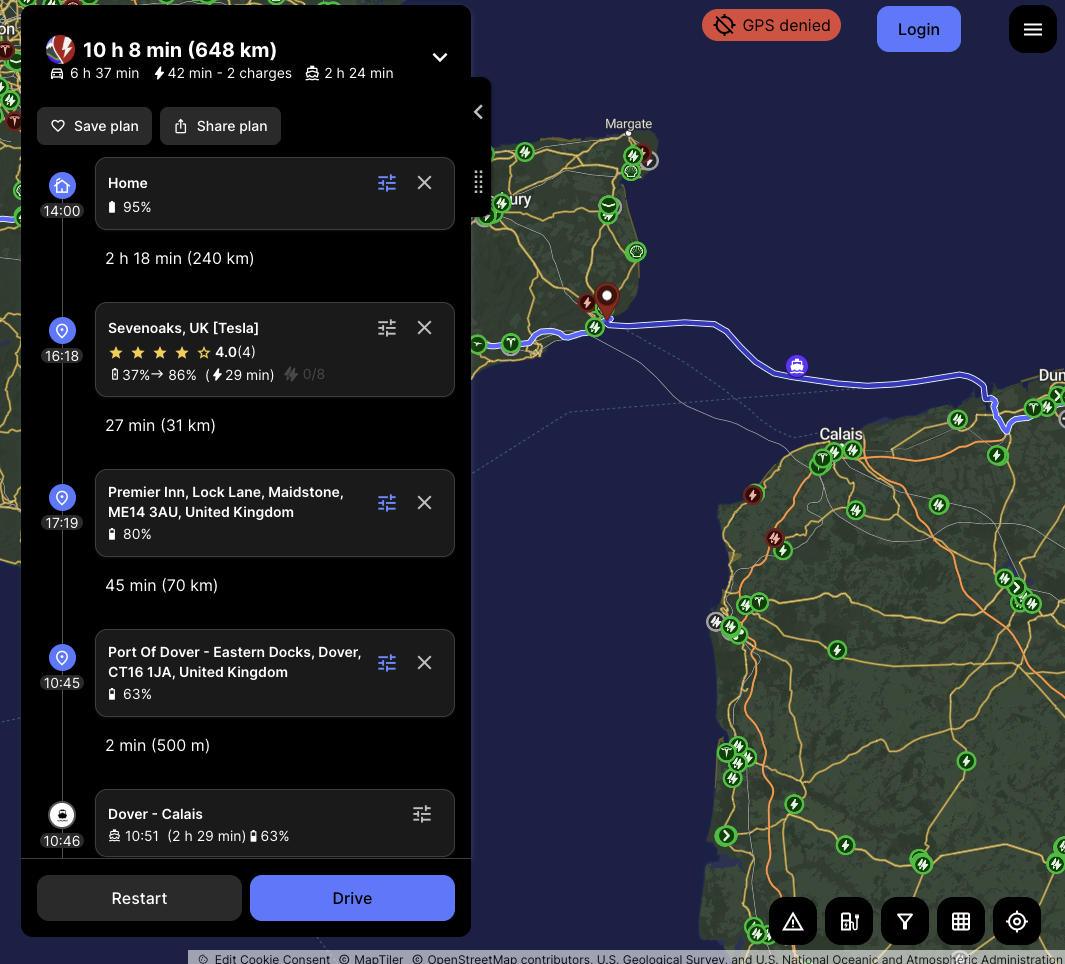Click the Home icon at 14:00

[x=62, y=185]
